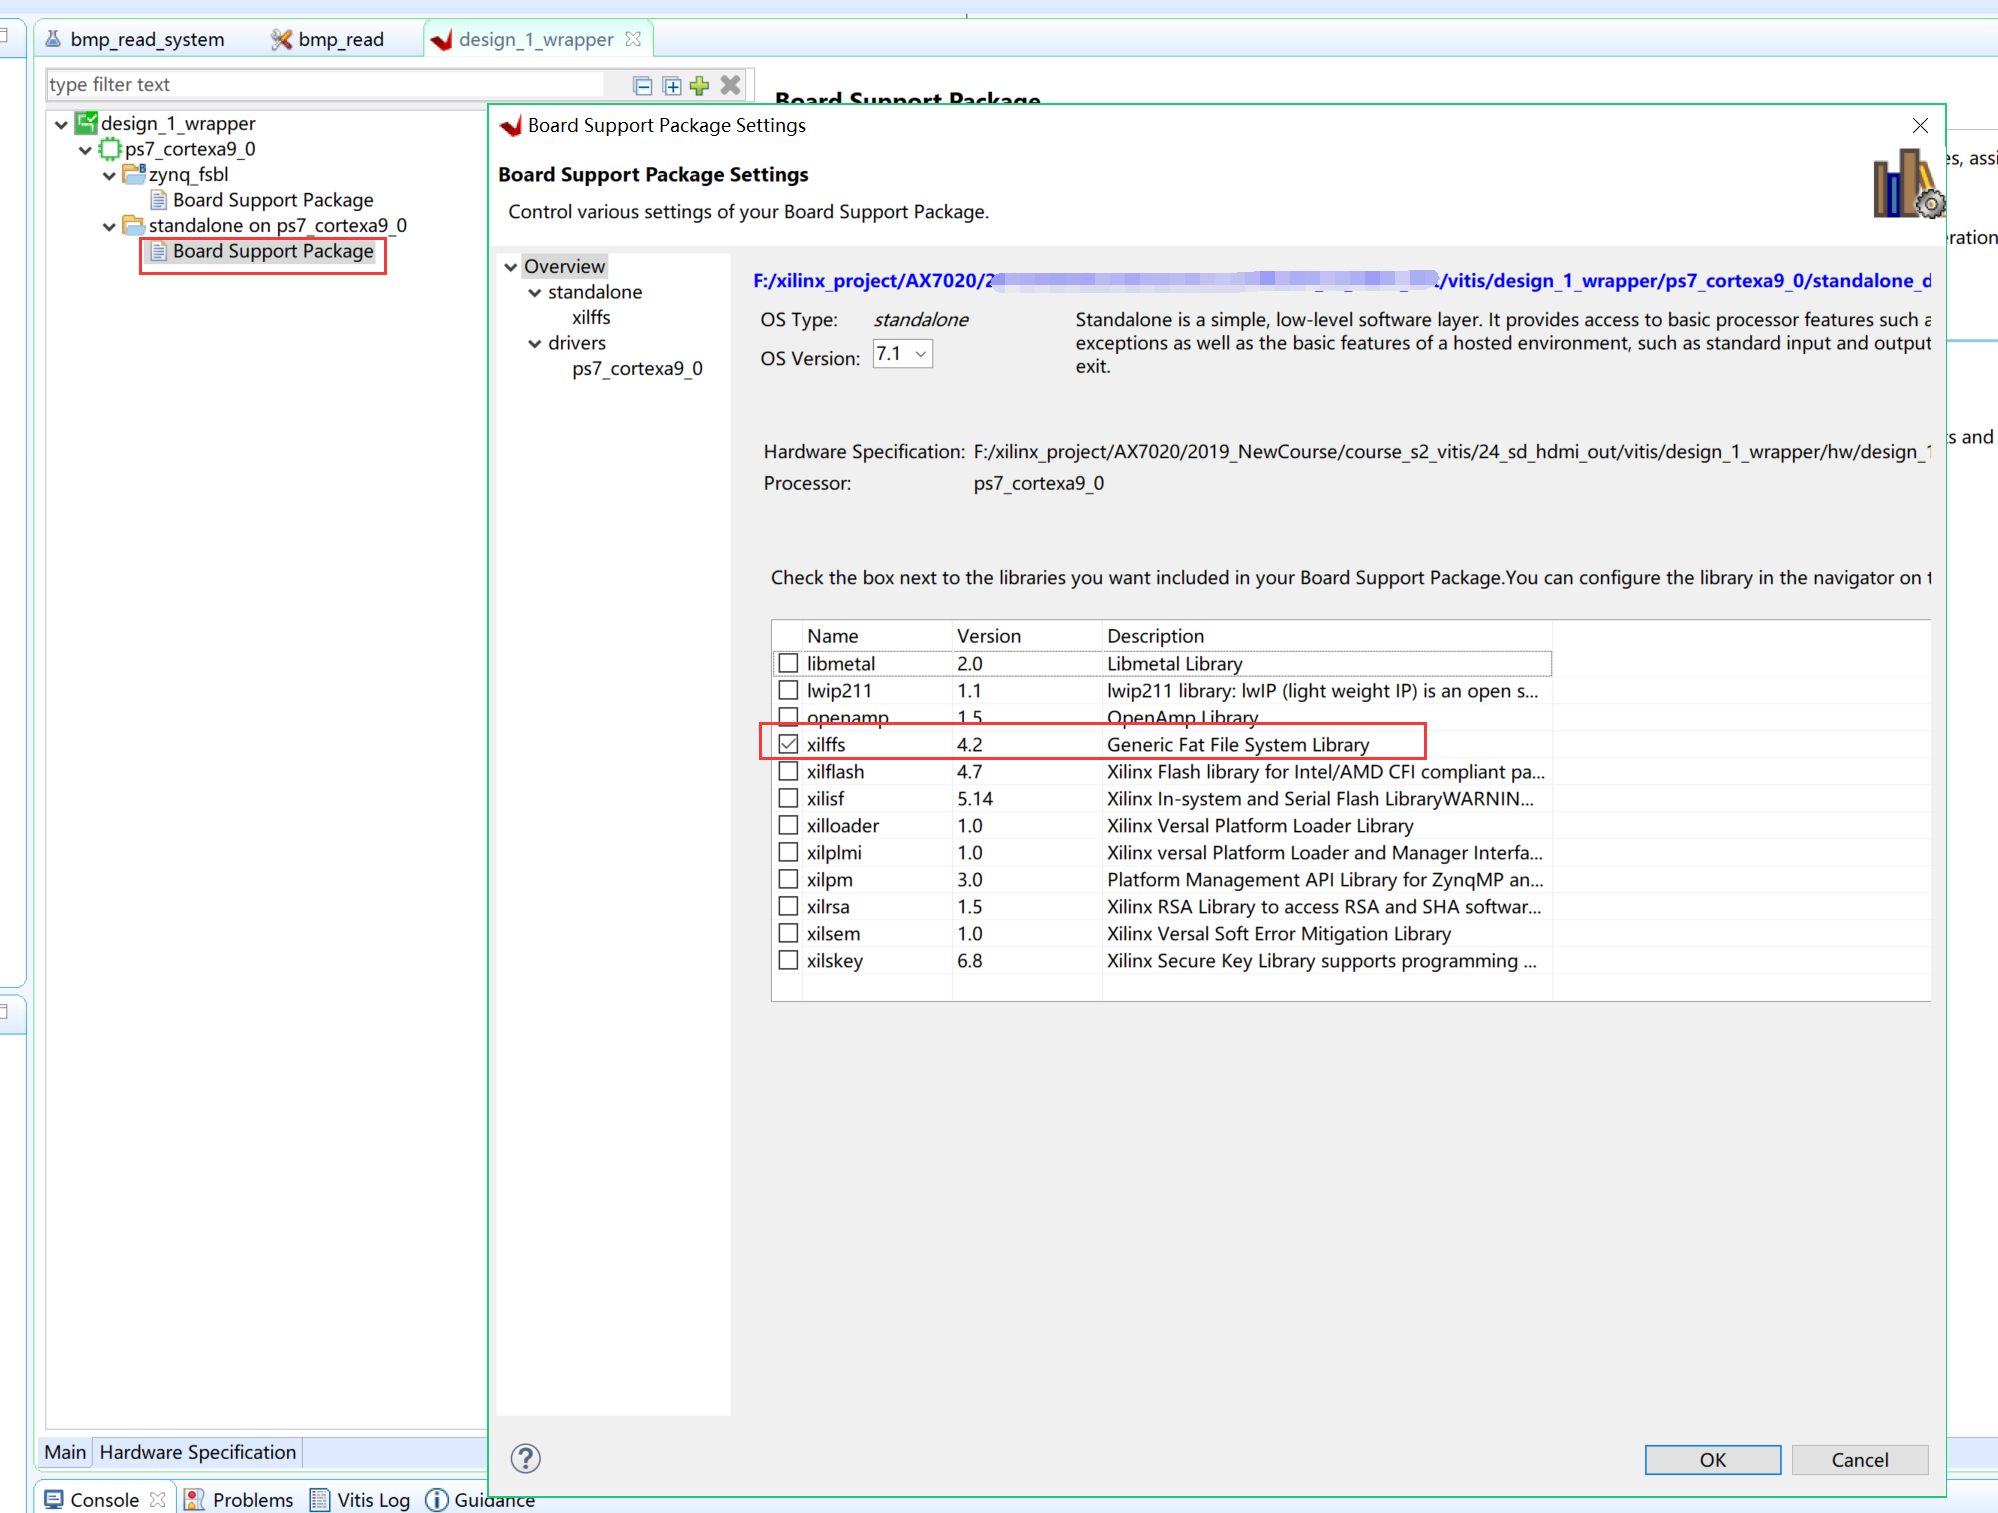
Task: Click the collapse all icon in filter toolbar
Action: click(x=643, y=86)
